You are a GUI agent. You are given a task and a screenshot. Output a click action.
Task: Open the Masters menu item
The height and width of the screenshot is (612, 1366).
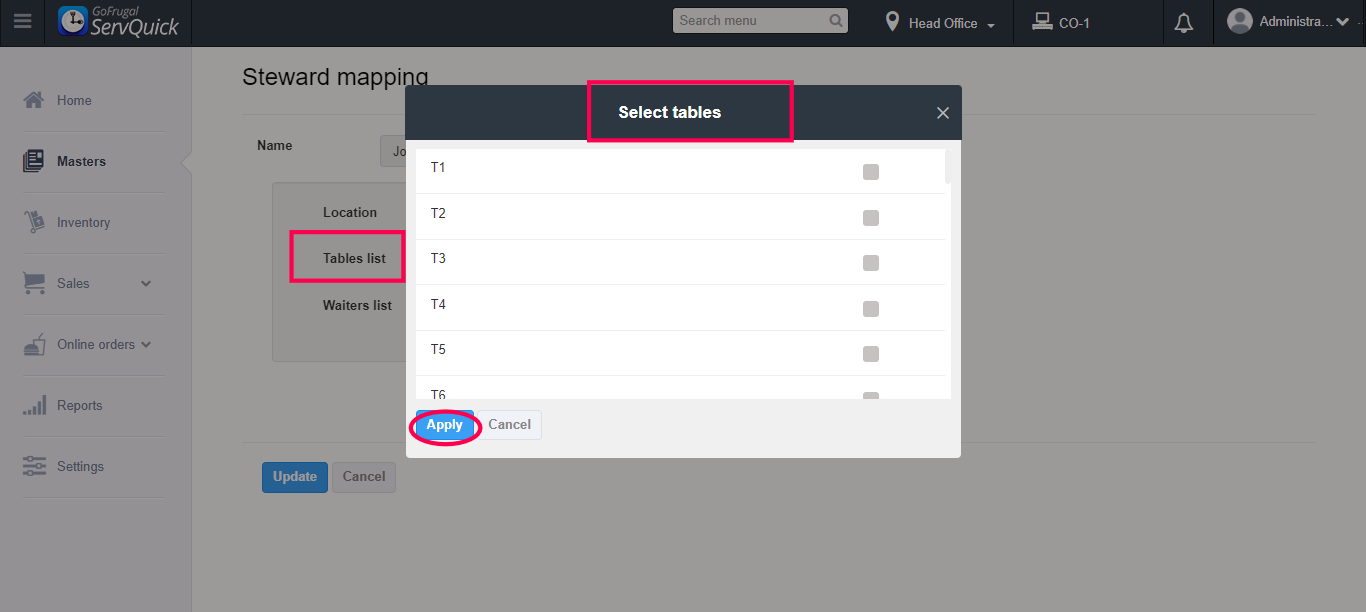tap(81, 161)
